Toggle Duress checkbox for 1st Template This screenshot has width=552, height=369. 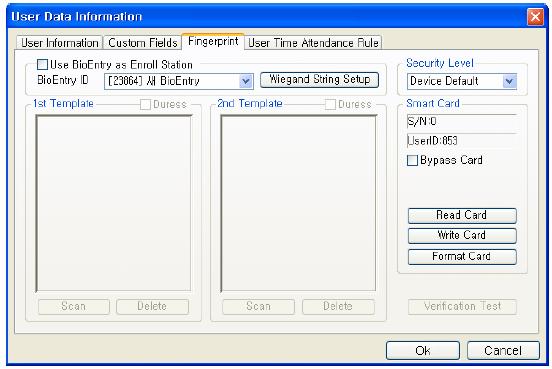[145, 105]
